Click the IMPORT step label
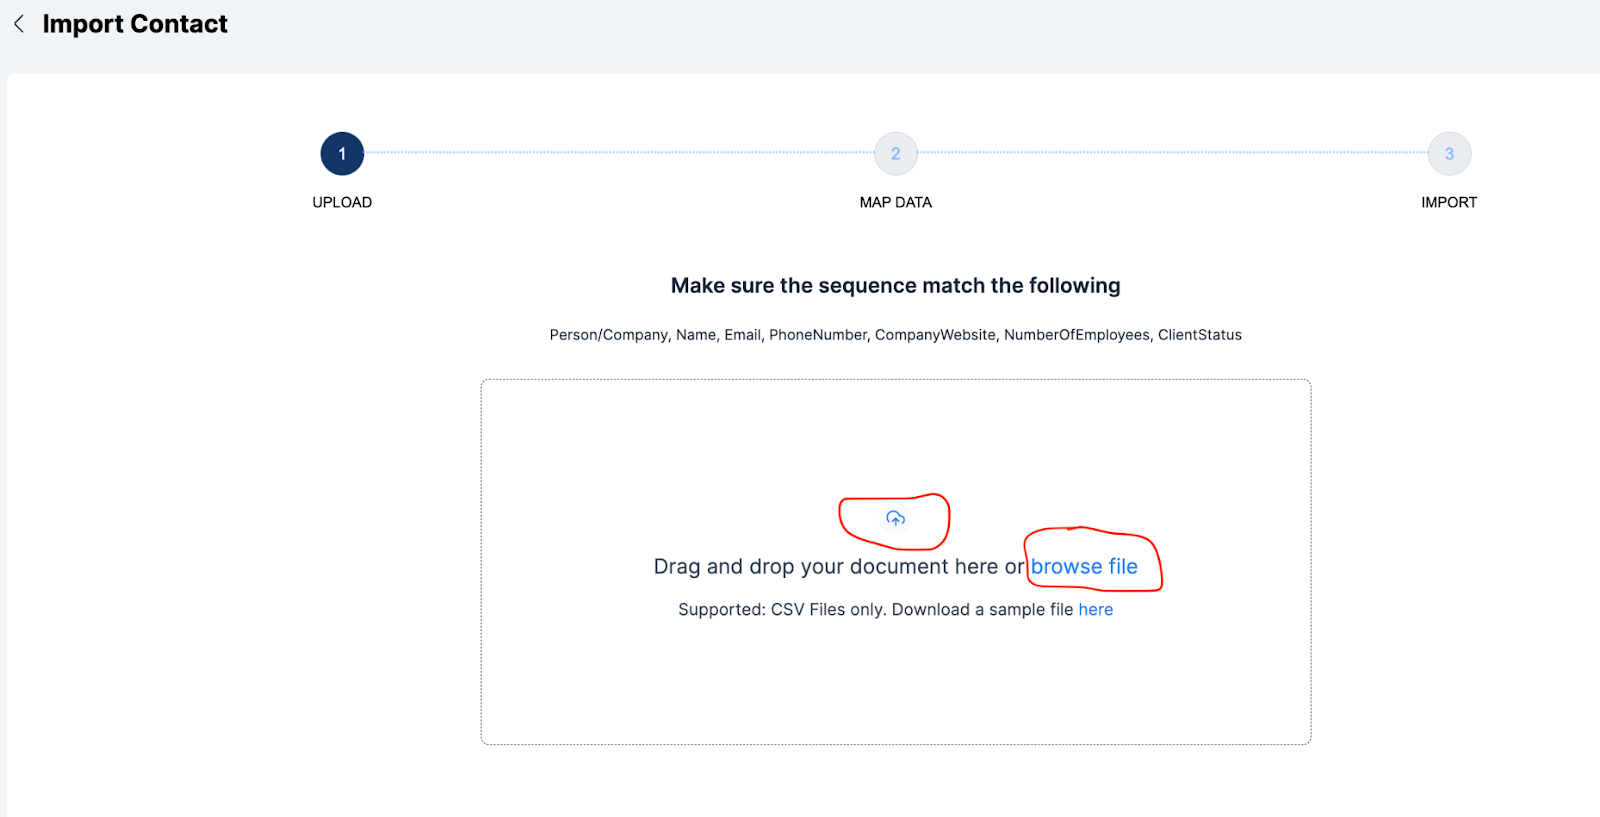1600x817 pixels. click(1449, 202)
